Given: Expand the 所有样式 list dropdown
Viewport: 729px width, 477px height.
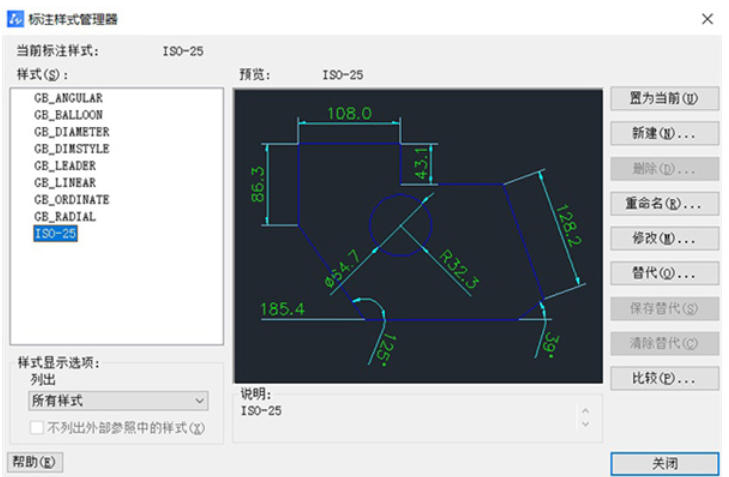Looking at the screenshot, I should [x=118, y=401].
